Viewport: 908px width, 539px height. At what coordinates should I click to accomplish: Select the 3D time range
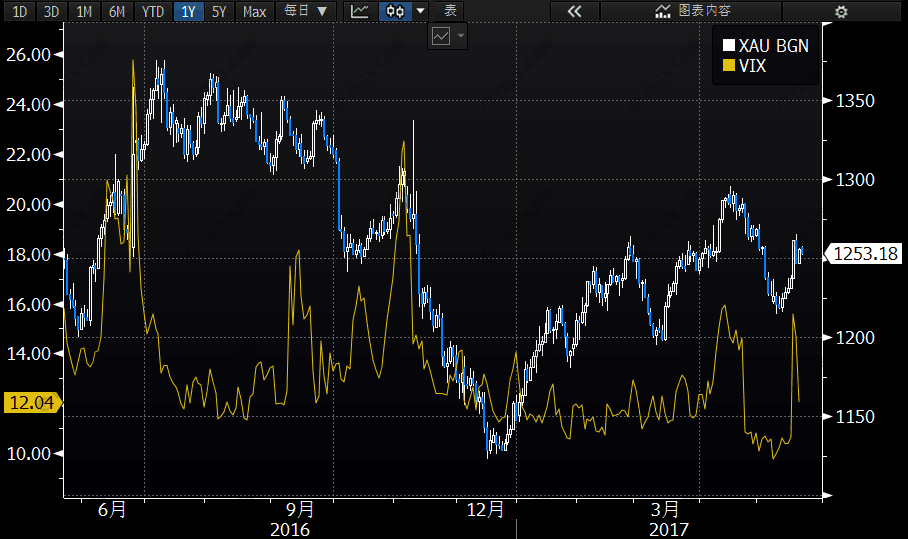pos(52,11)
